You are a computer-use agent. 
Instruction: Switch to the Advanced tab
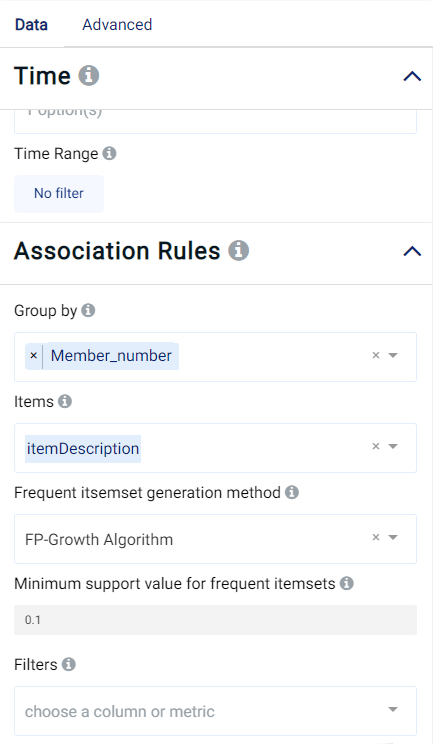point(117,25)
